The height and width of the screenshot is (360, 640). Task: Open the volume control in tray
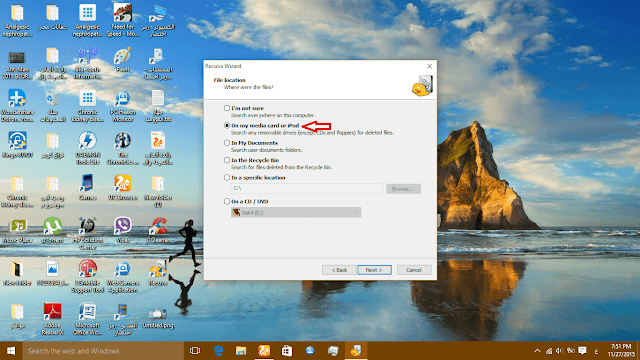coord(560,351)
